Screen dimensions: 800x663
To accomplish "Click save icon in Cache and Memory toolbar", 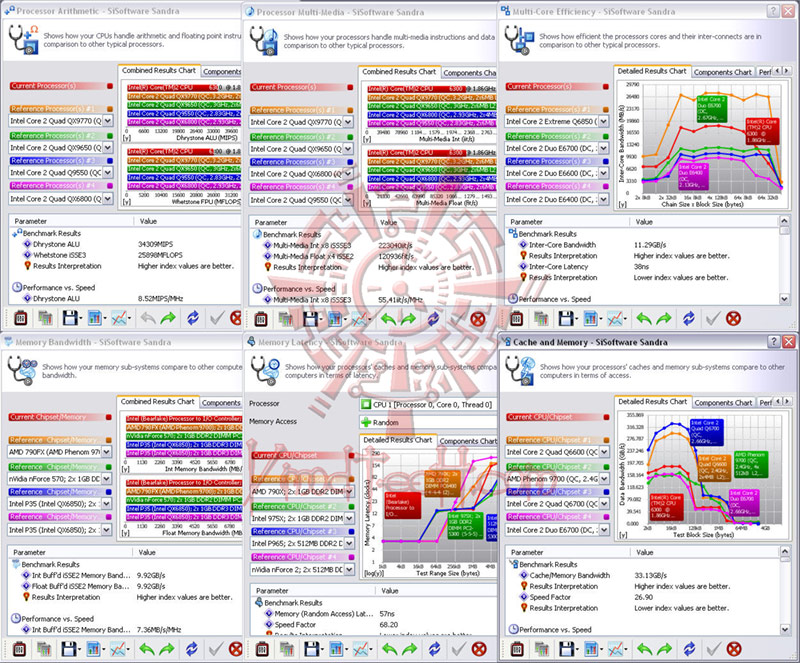I will [566, 649].
